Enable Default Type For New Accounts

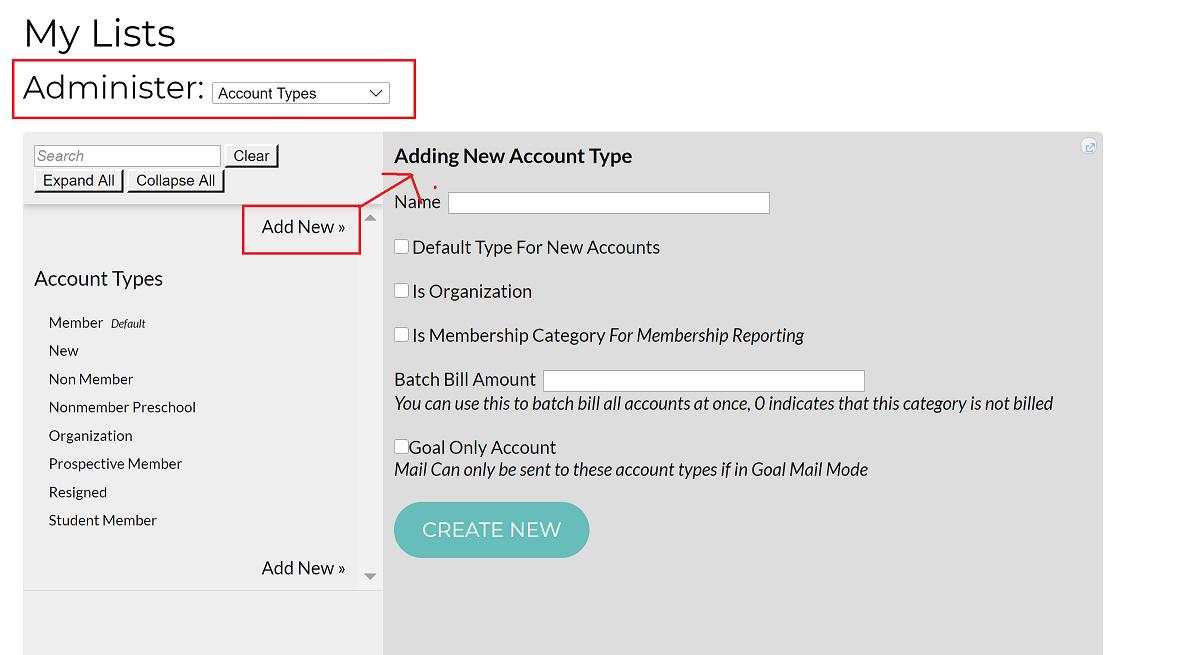coord(401,246)
